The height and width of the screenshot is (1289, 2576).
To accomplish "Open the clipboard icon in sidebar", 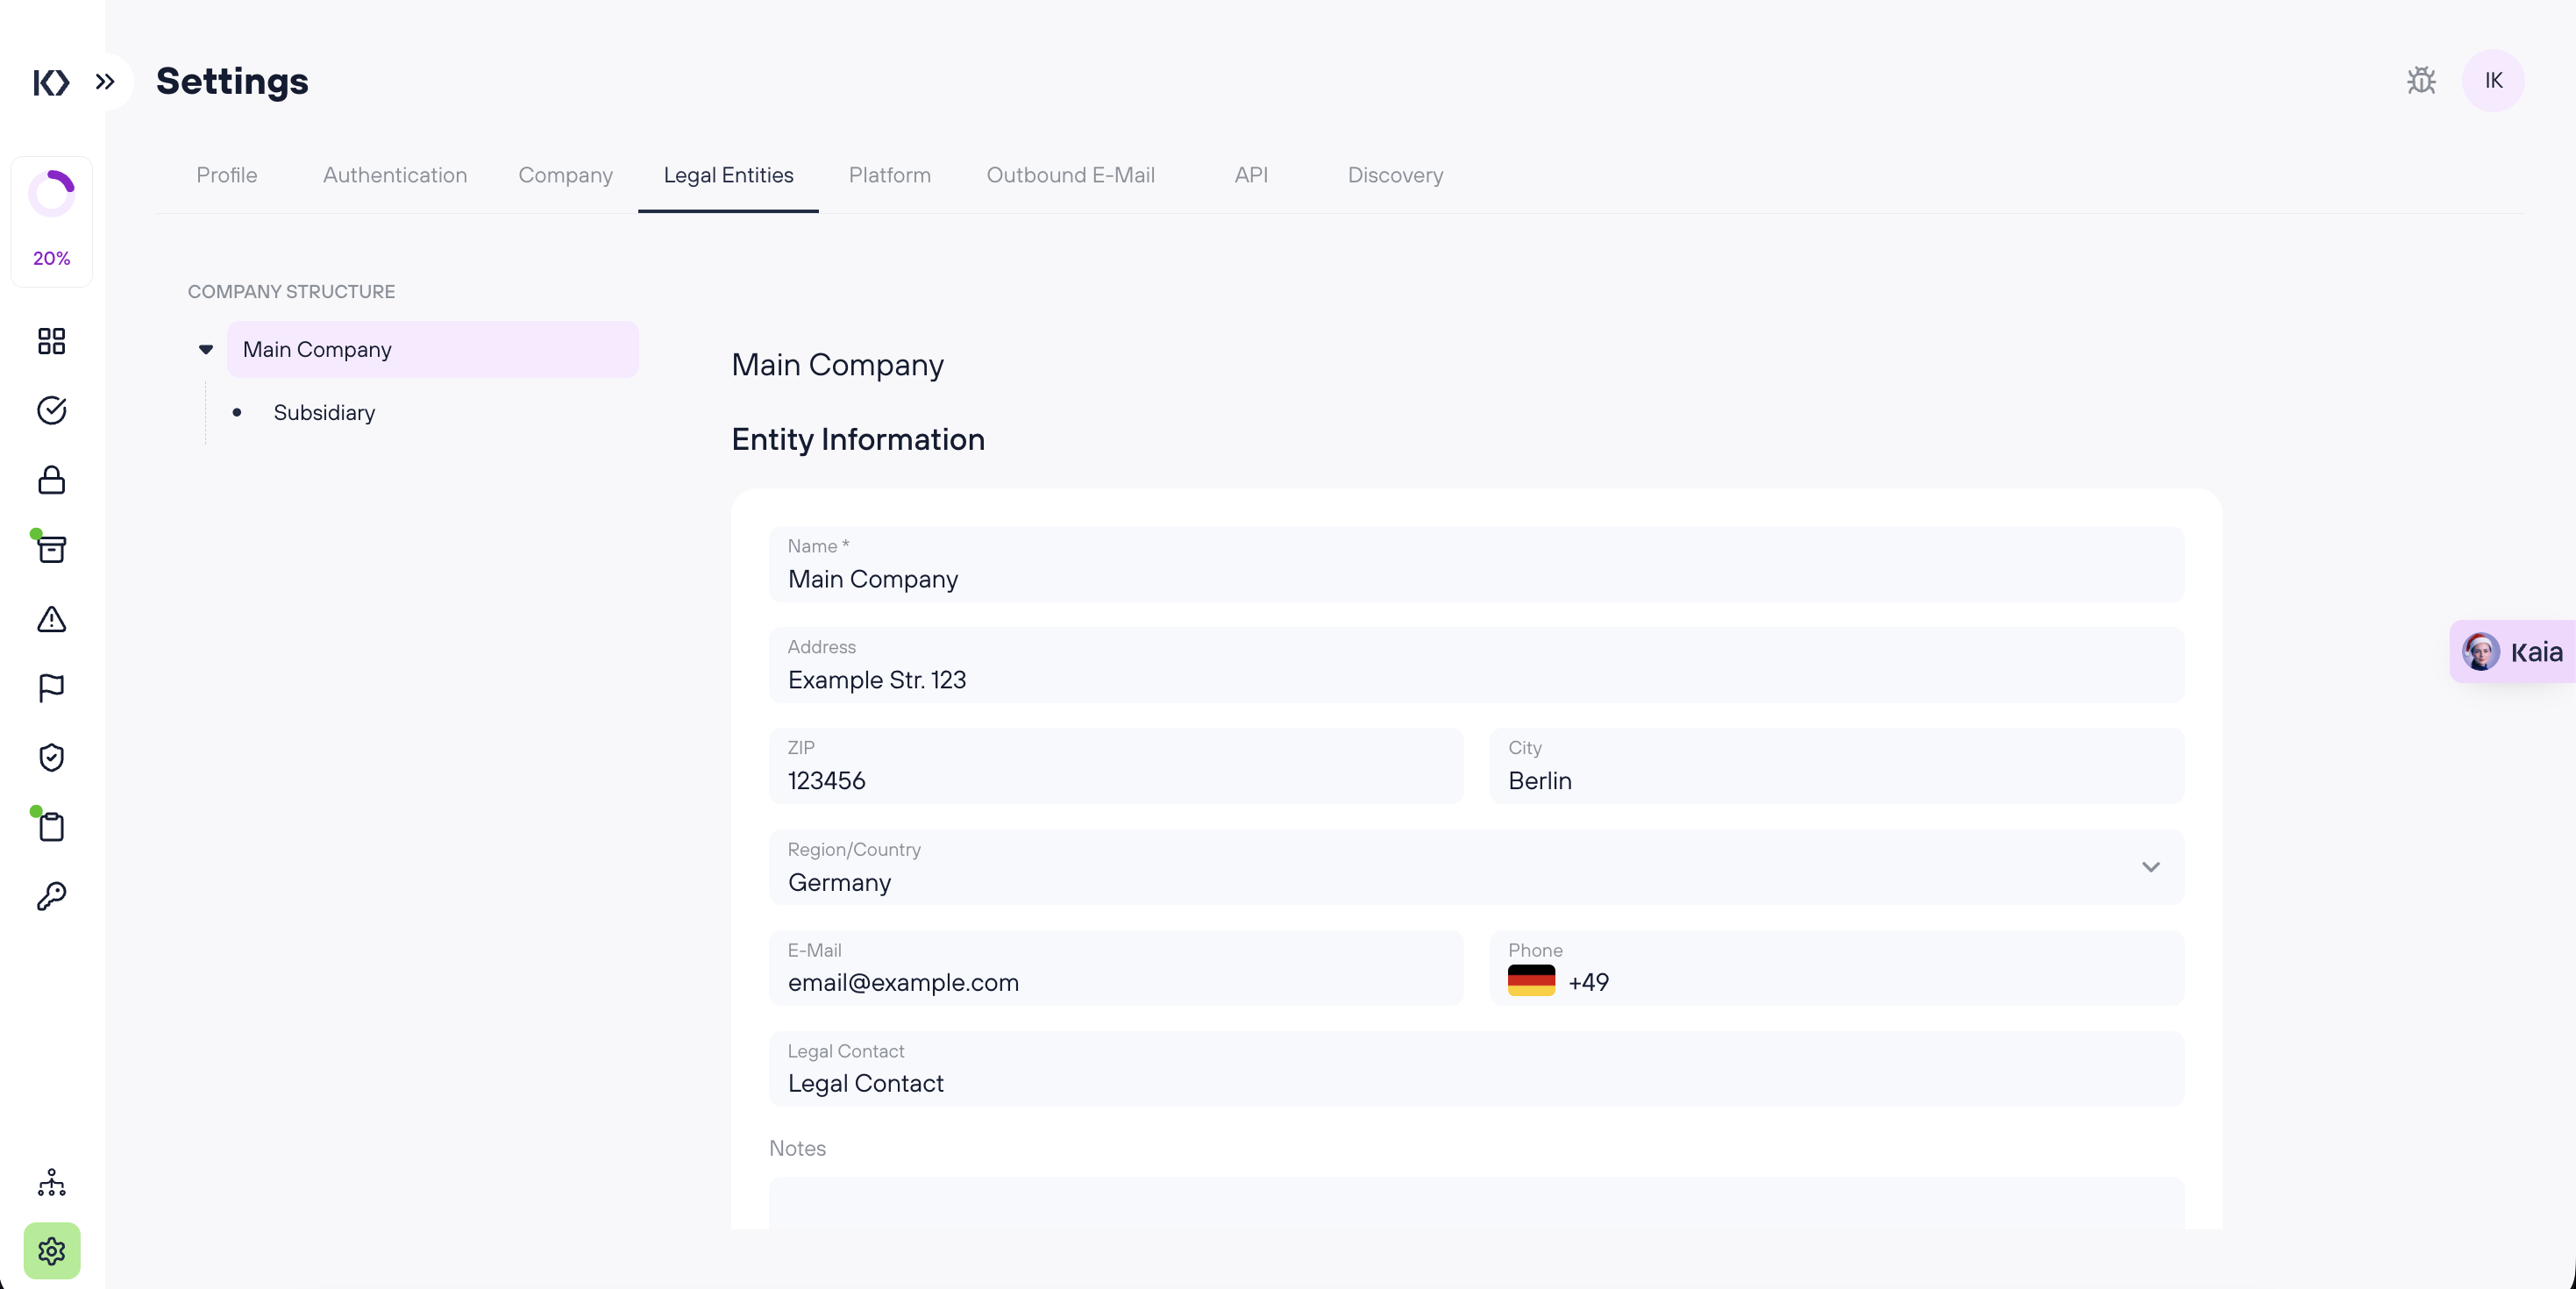I will click(x=51, y=827).
